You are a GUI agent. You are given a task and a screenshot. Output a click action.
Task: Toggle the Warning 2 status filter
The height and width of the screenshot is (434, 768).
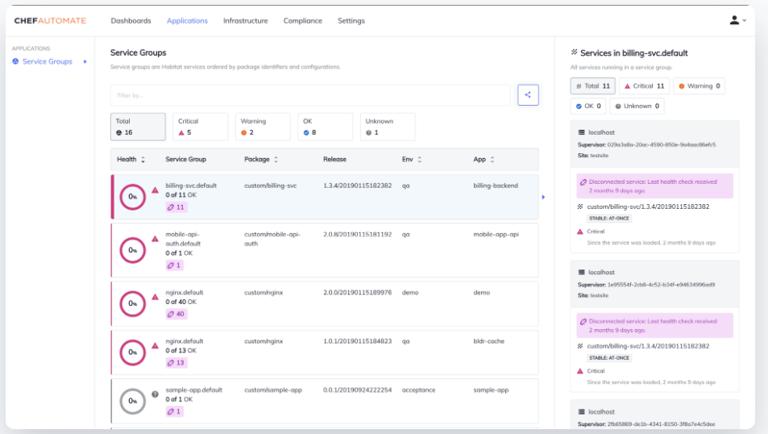coord(263,126)
